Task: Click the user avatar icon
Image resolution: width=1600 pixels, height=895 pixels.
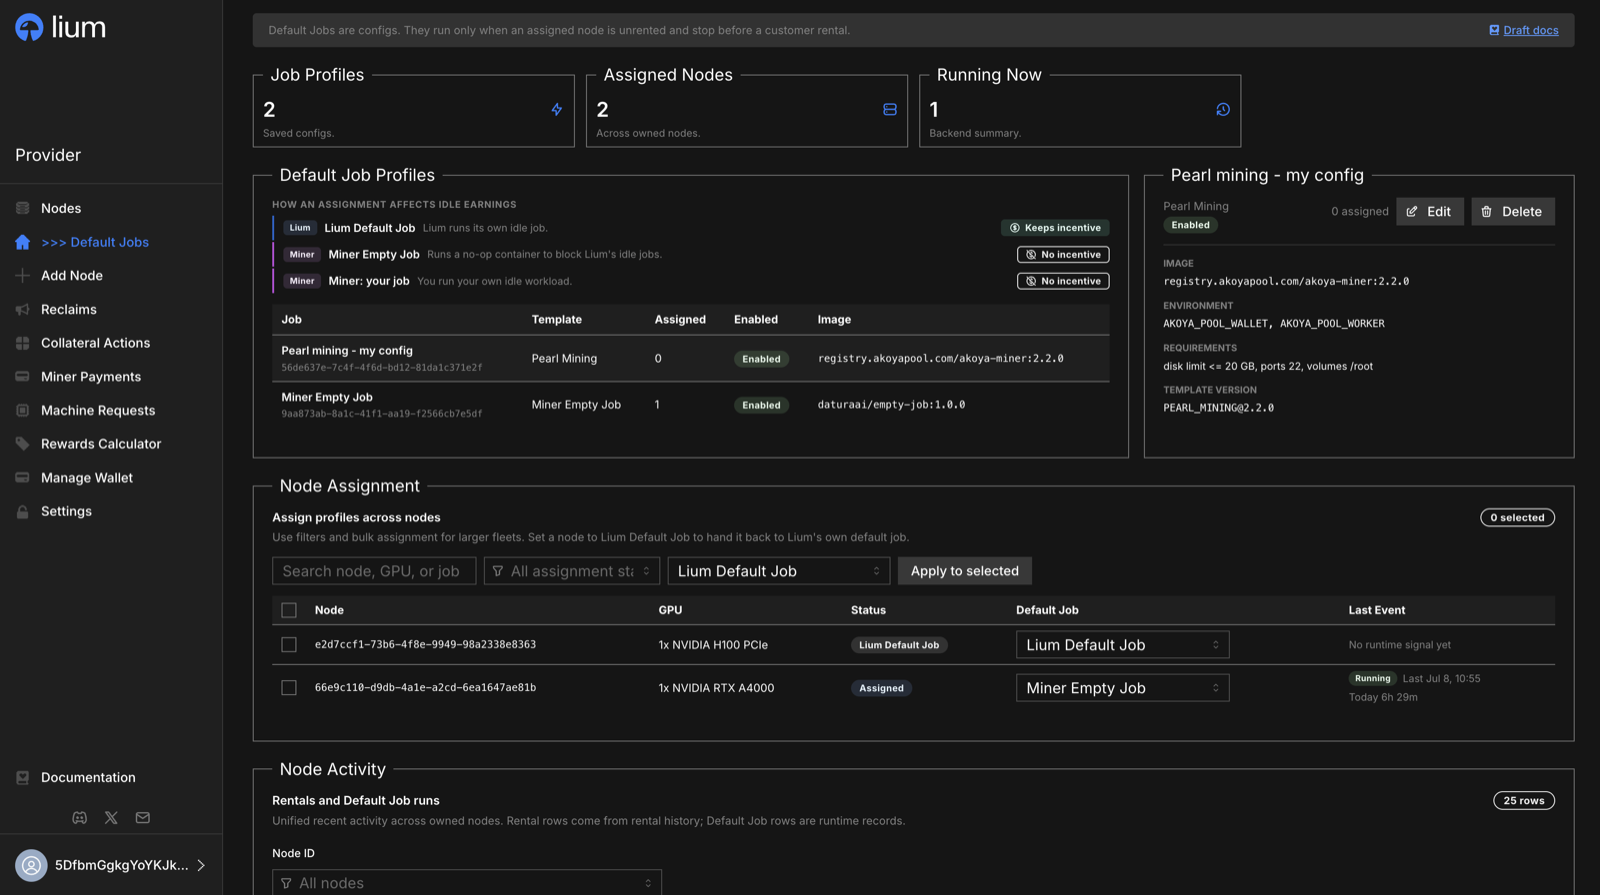Action: tap(31, 865)
